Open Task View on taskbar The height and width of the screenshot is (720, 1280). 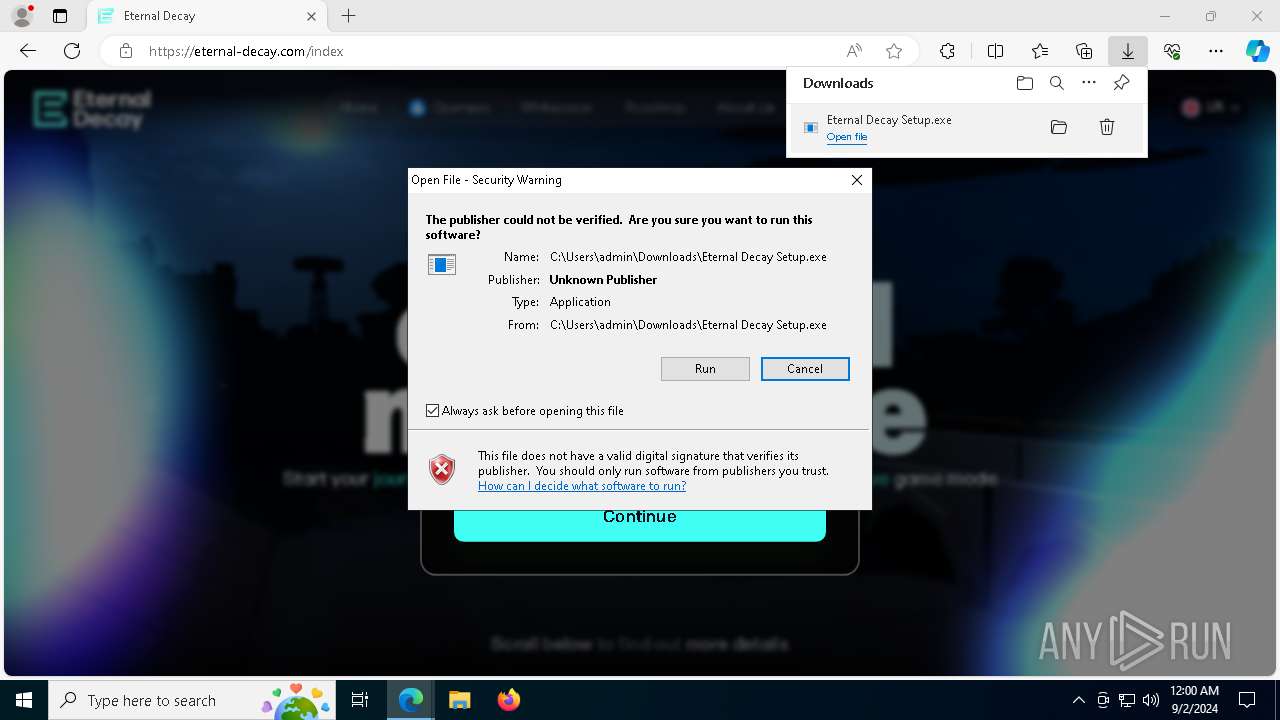coord(361,700)
